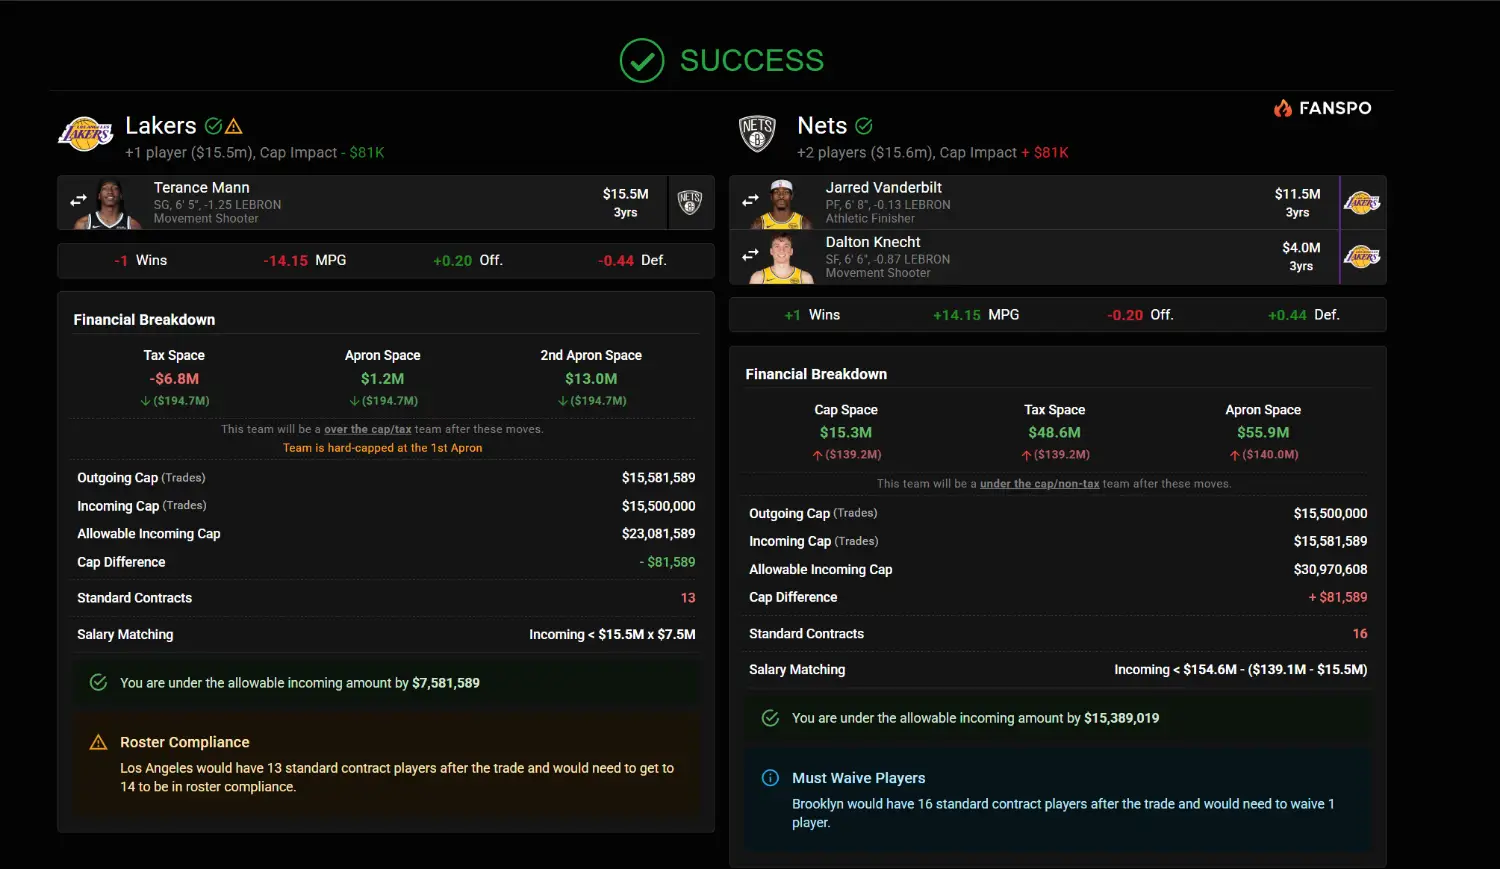The height and width of the screenshot is (869, 1500).
Task: Open the FANSPO logo link
Action: click(x=1322, y=108)
